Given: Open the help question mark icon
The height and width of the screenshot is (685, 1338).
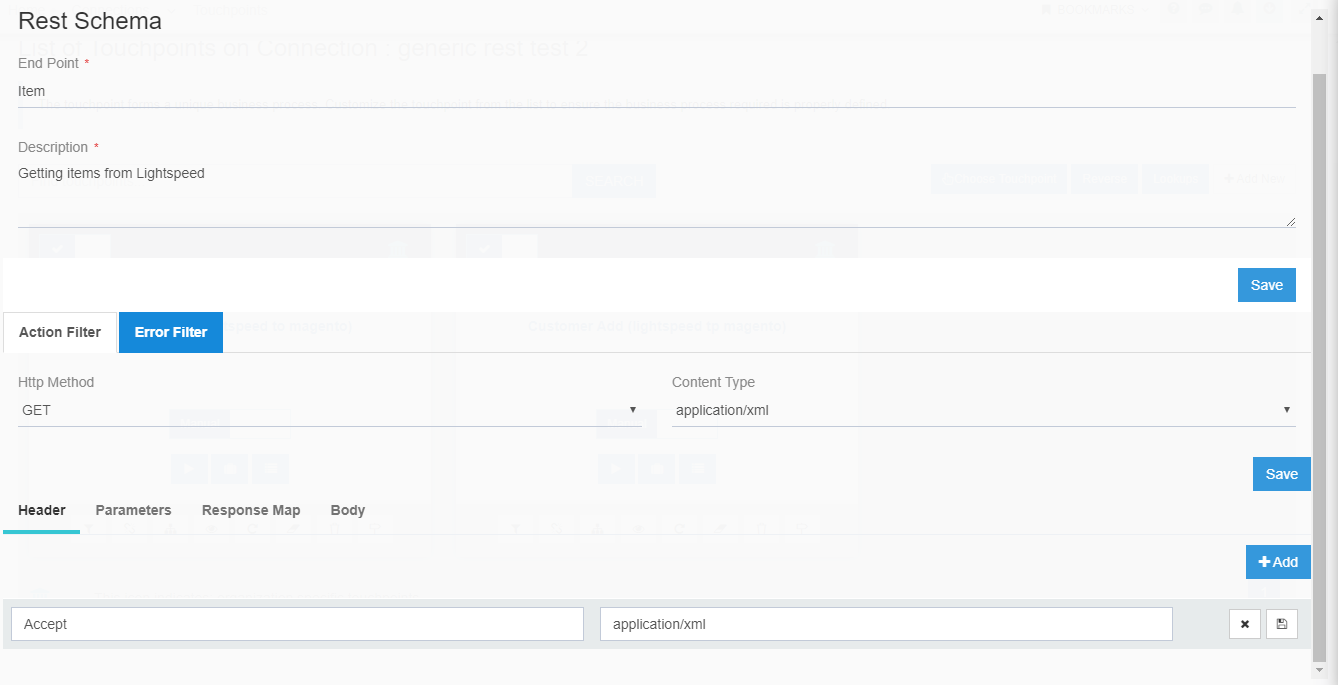Looking at the screenshot, I should [1173, 9].
